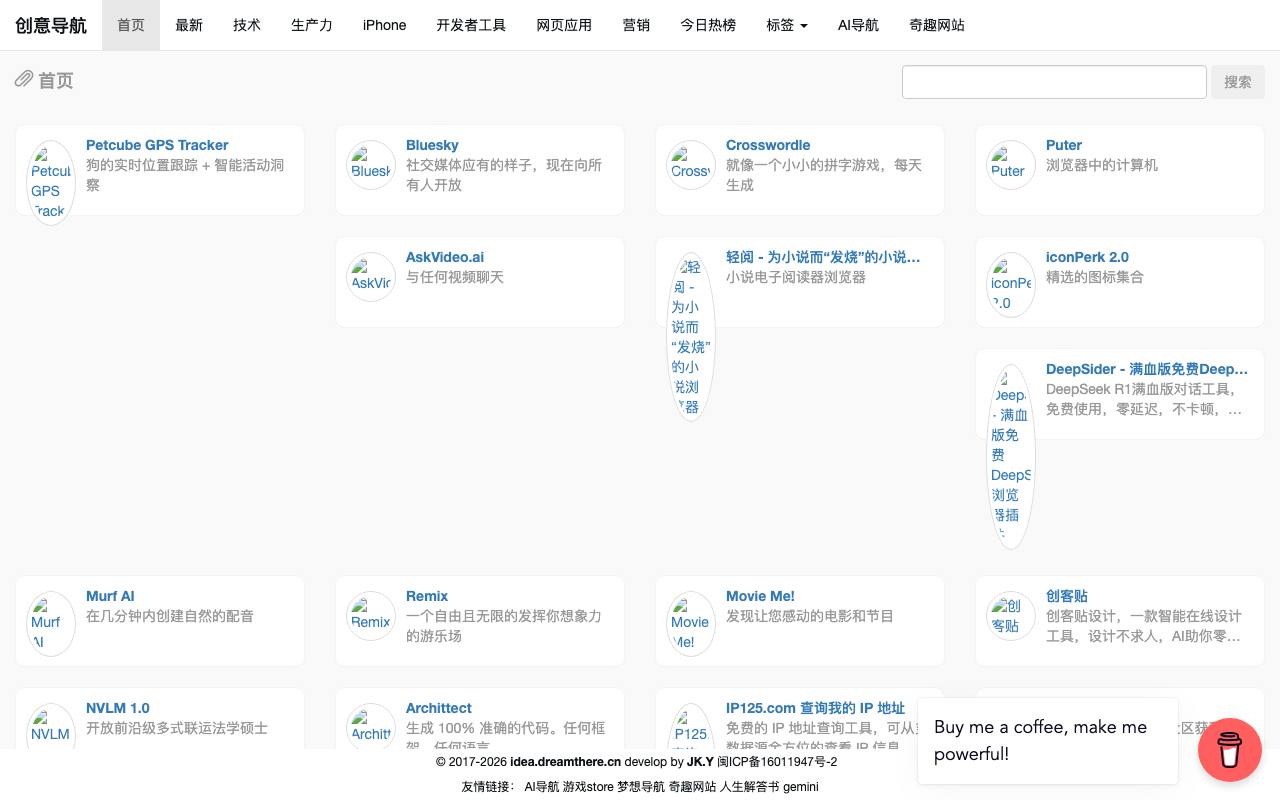Click the "Buy me a coffee" message bubble
This screenshot has height=800, width=1280.
coord(1048,740)
